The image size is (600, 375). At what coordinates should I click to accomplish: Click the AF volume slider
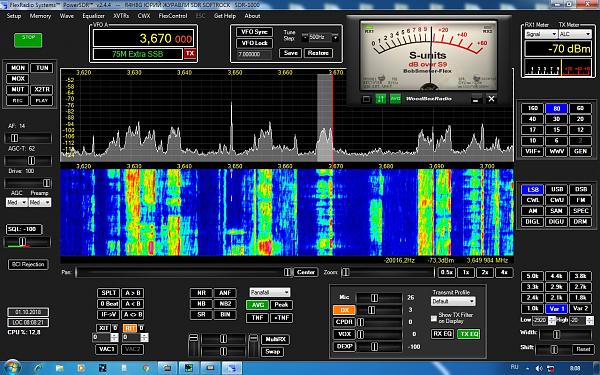(28, 138)
